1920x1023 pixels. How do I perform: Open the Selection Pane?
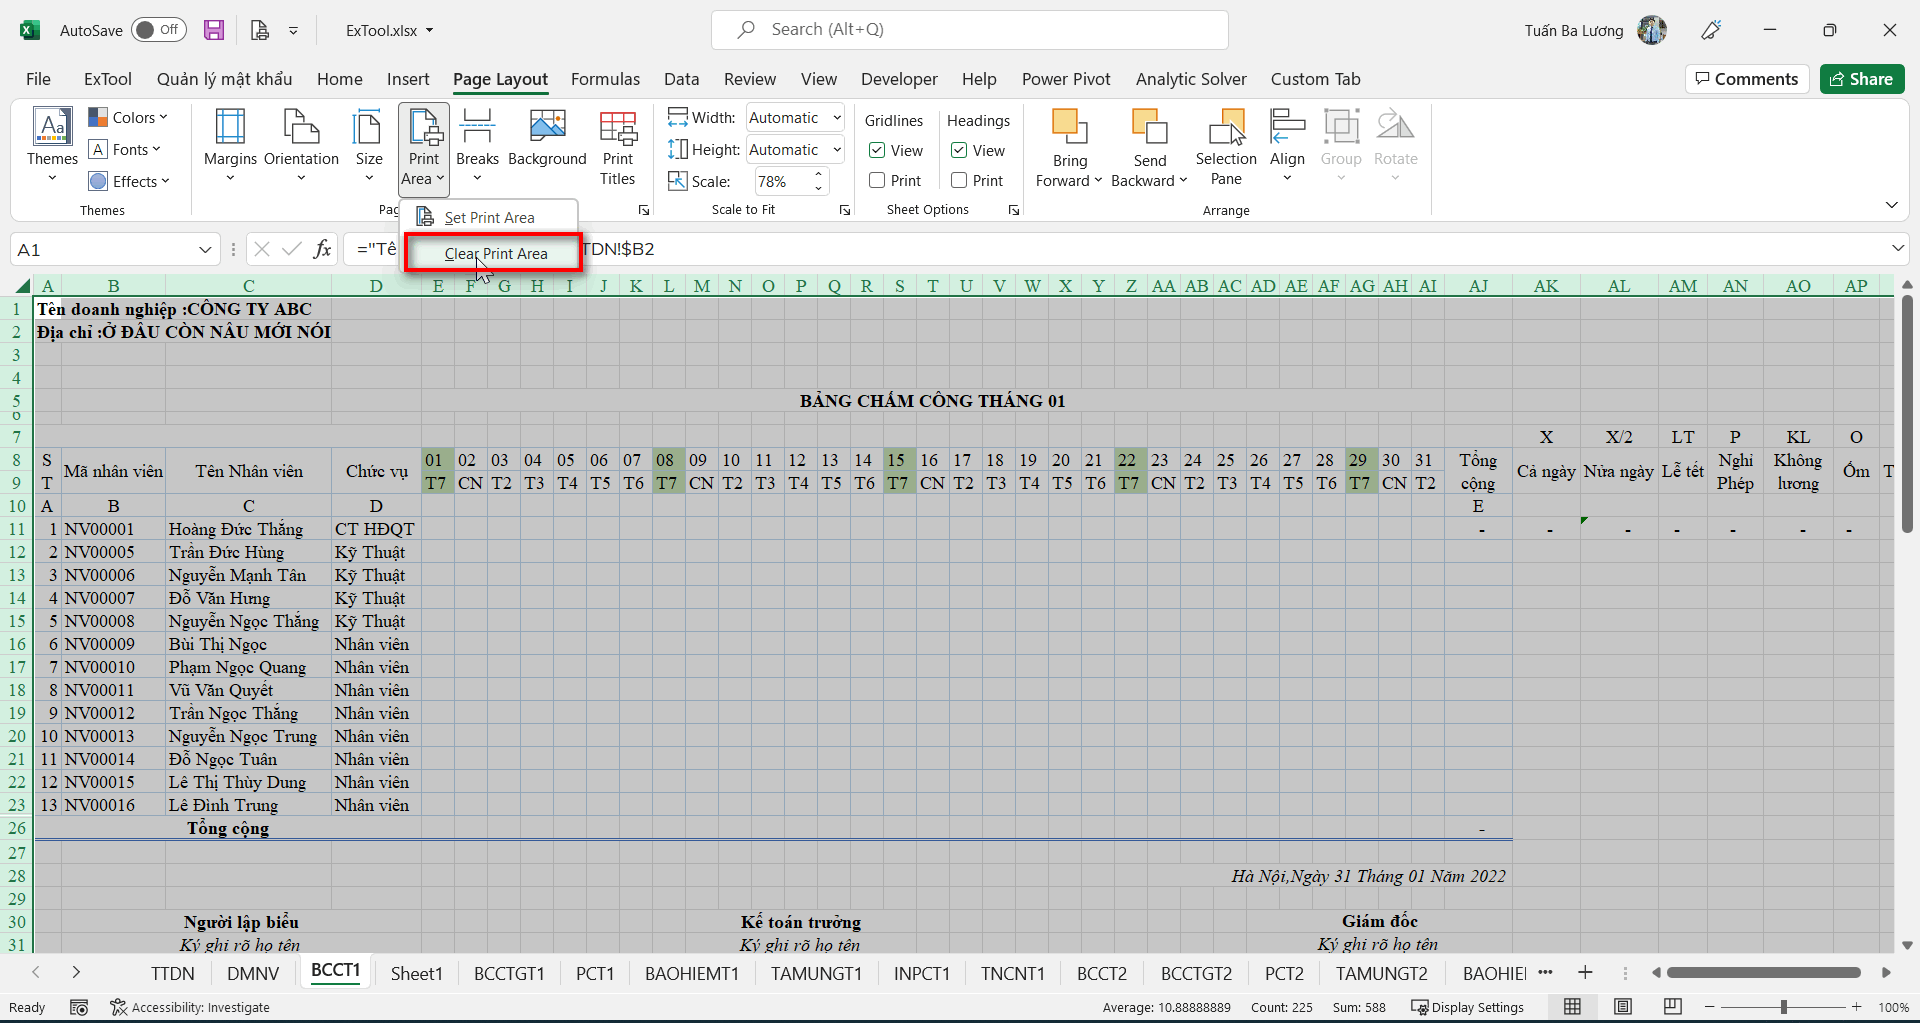pyautogui.click(x=1226, y=145)
